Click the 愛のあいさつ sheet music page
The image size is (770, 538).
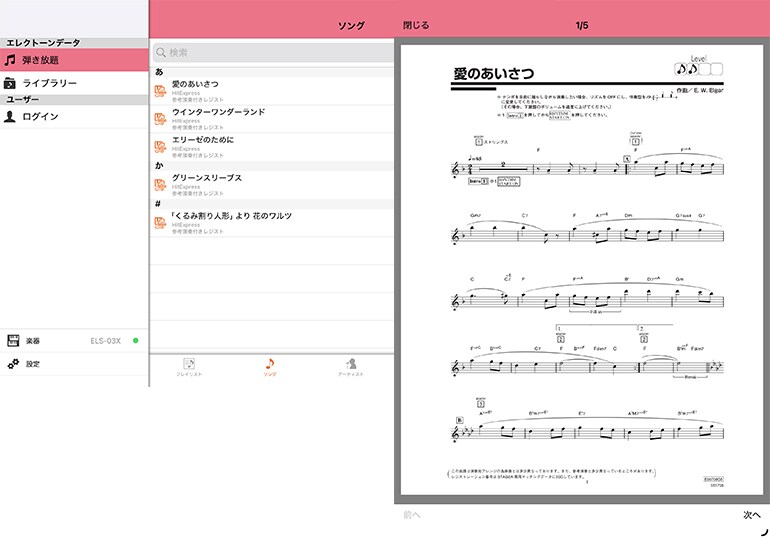582,270
